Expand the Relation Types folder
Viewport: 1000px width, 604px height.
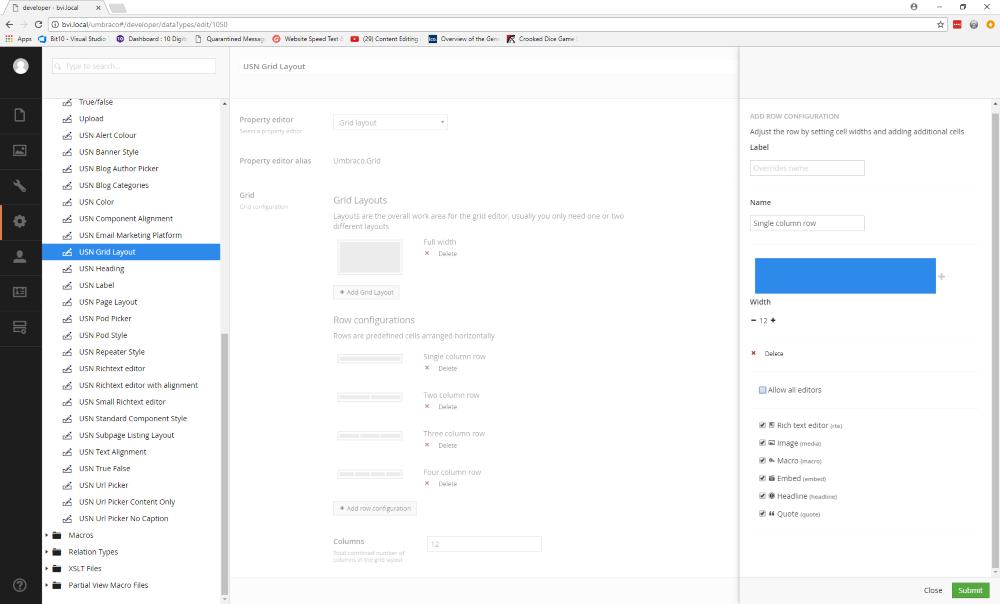pos(47,552)
